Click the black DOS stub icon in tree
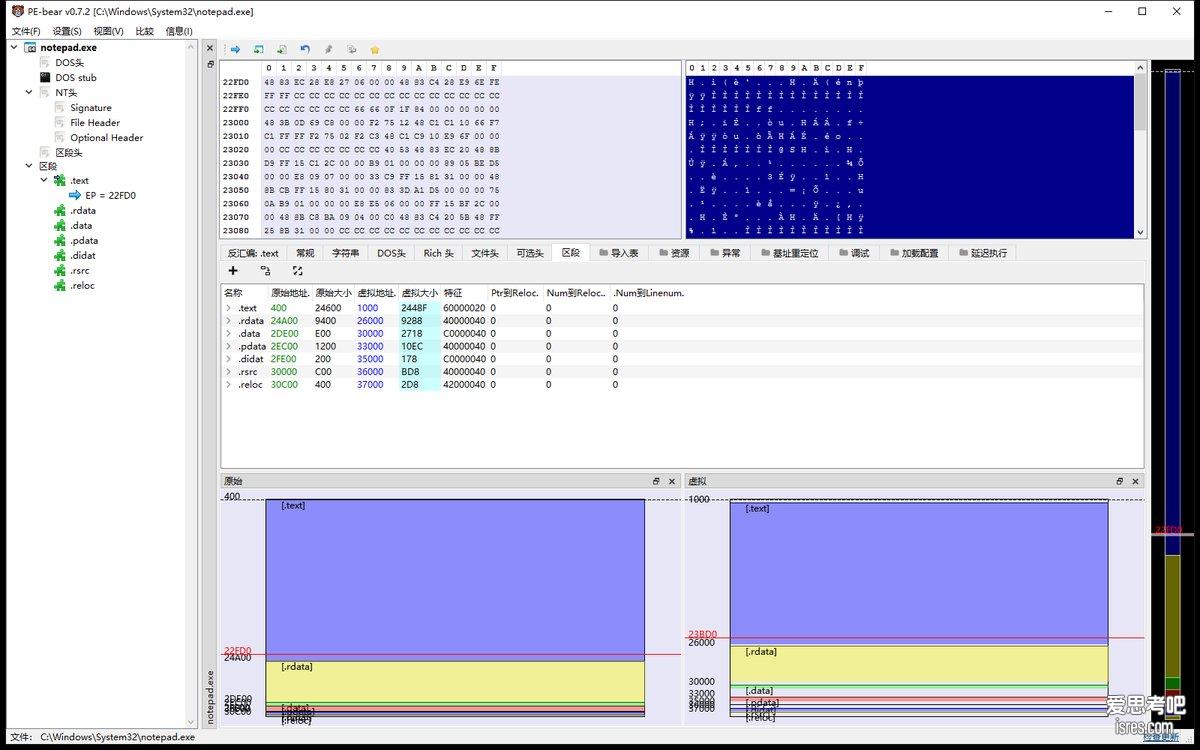The width and height of the screenshot is (1200, 750). click(45, 77)
